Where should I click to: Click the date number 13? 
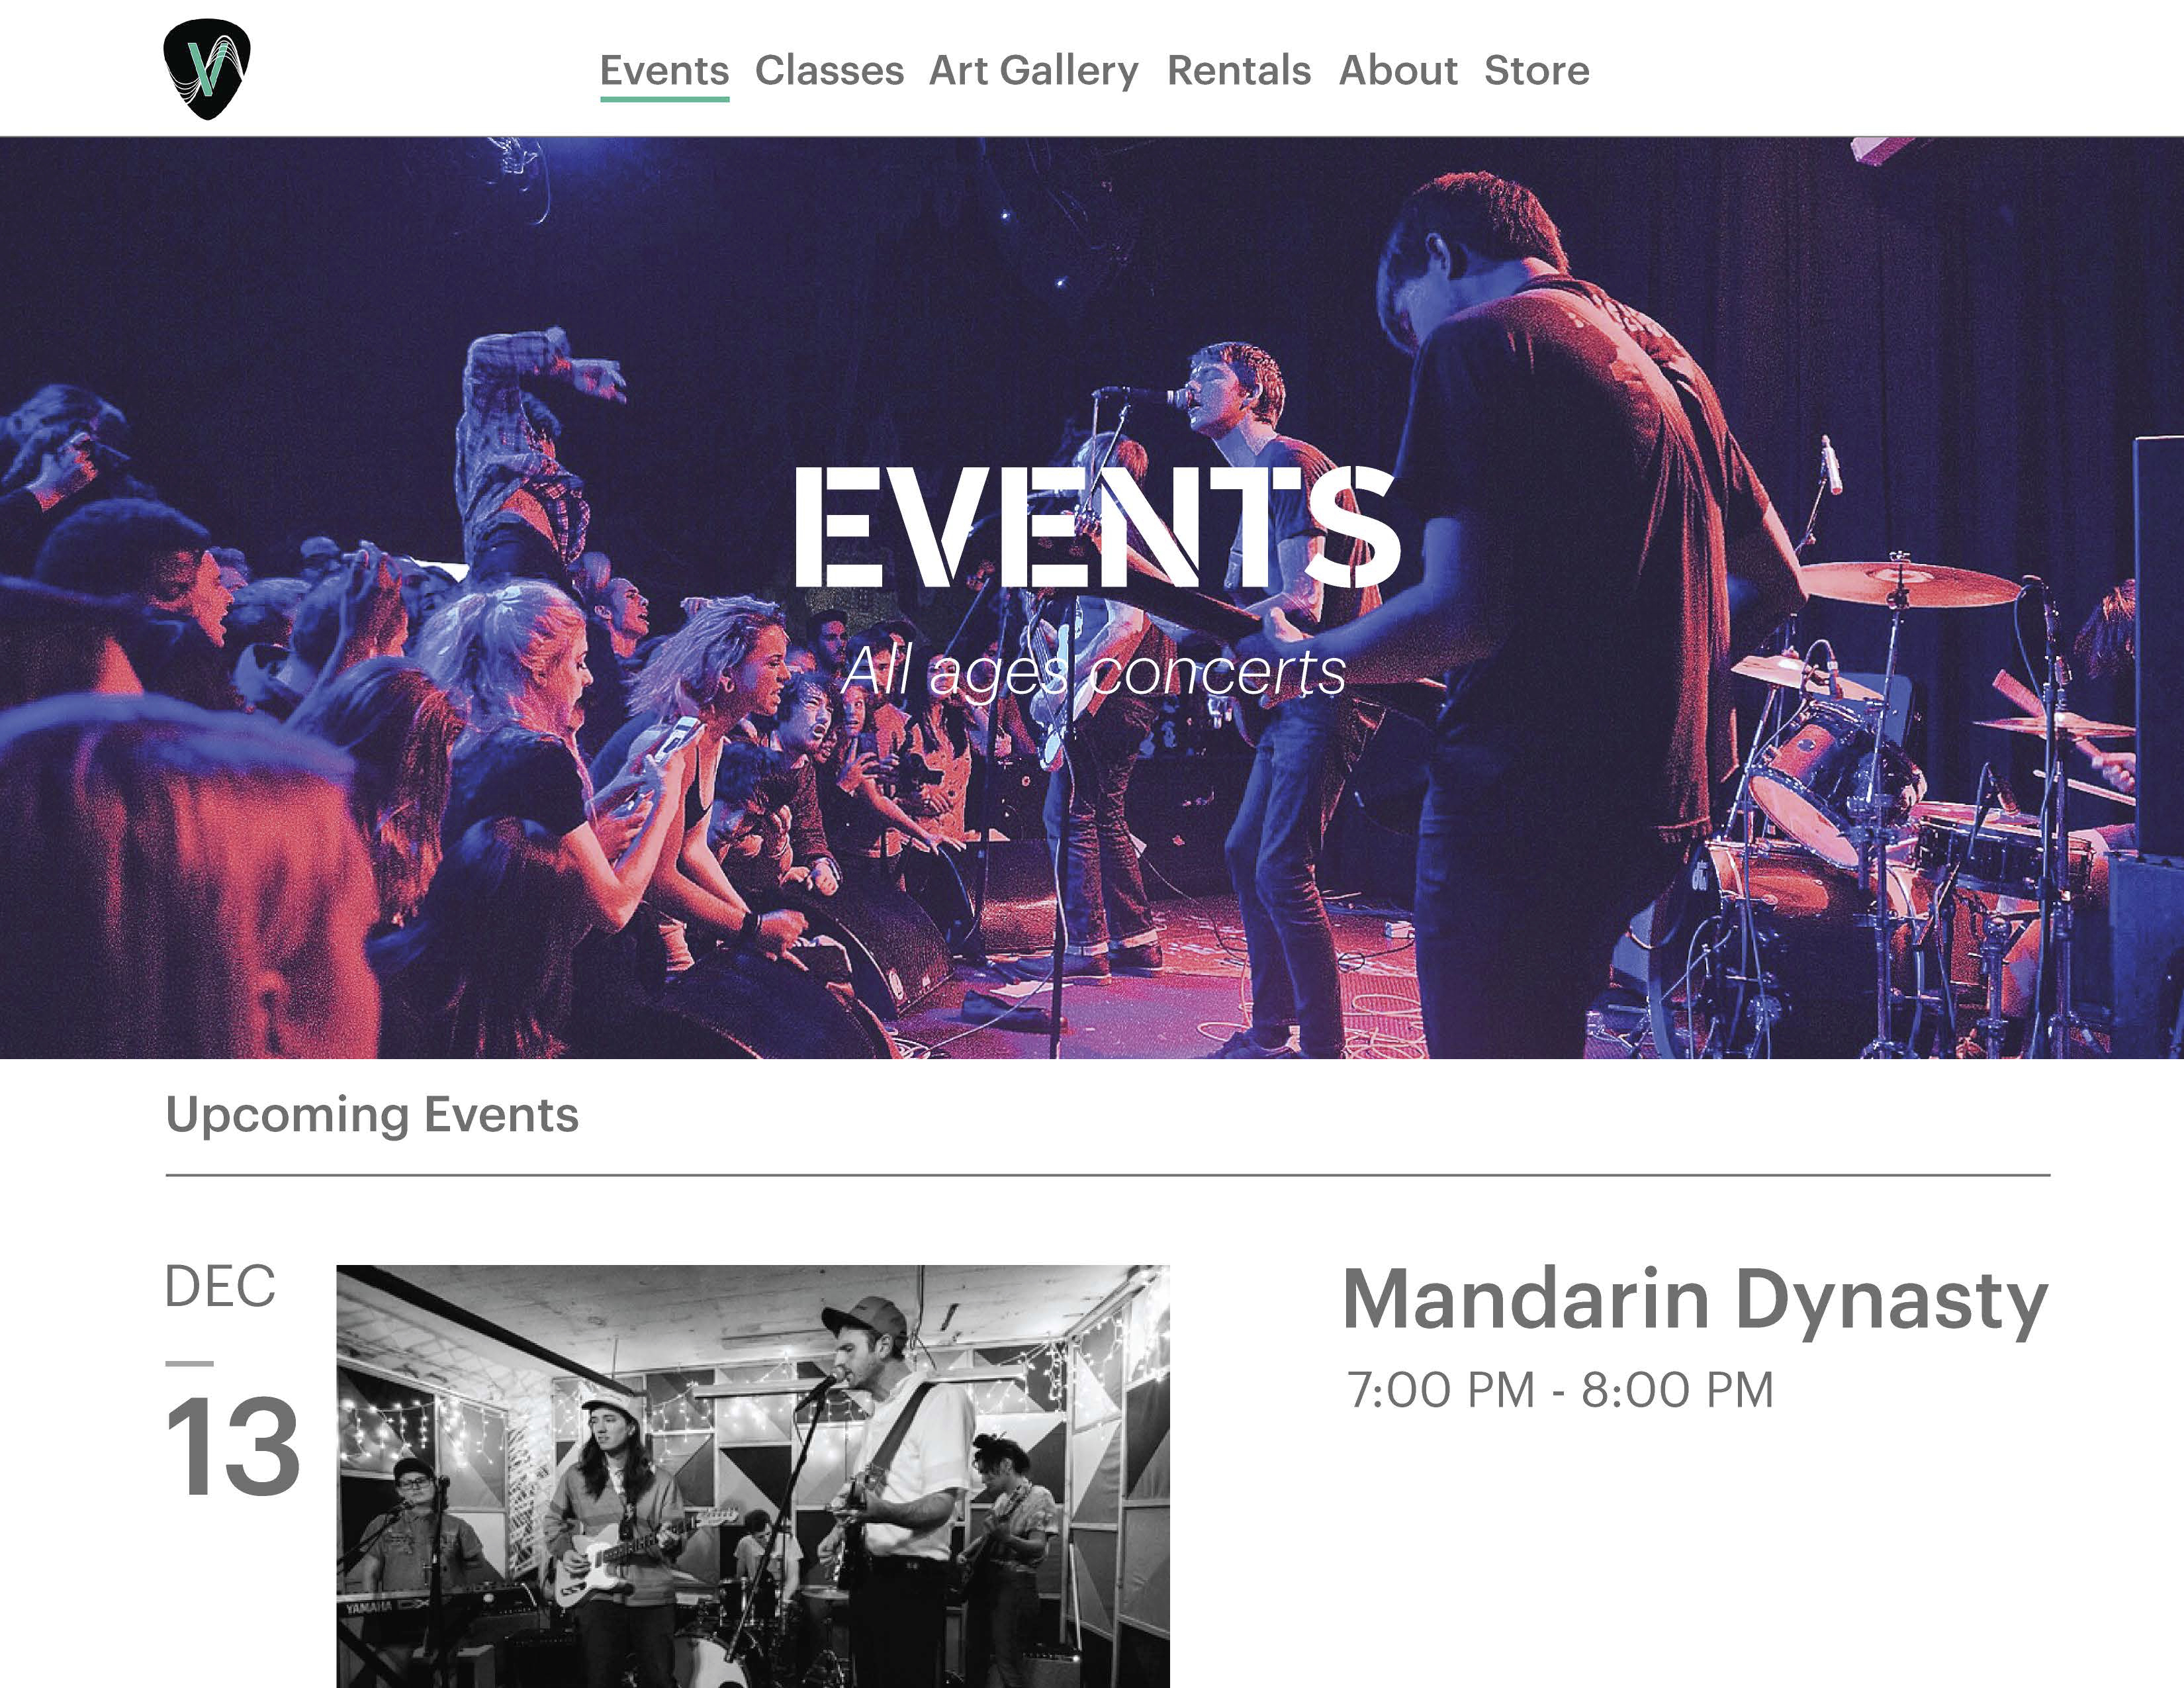click(x=232, y=1446)
